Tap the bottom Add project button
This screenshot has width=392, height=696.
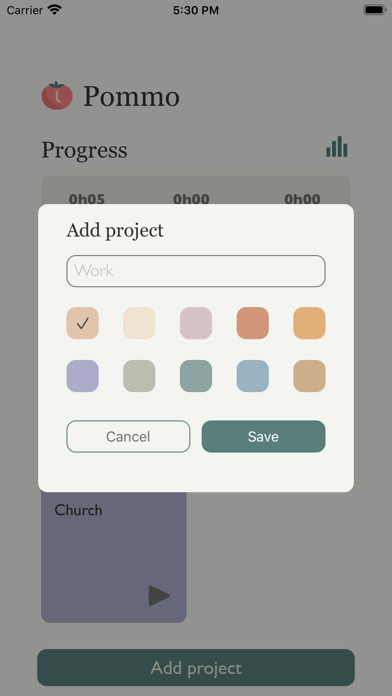(x=196, y=668)
